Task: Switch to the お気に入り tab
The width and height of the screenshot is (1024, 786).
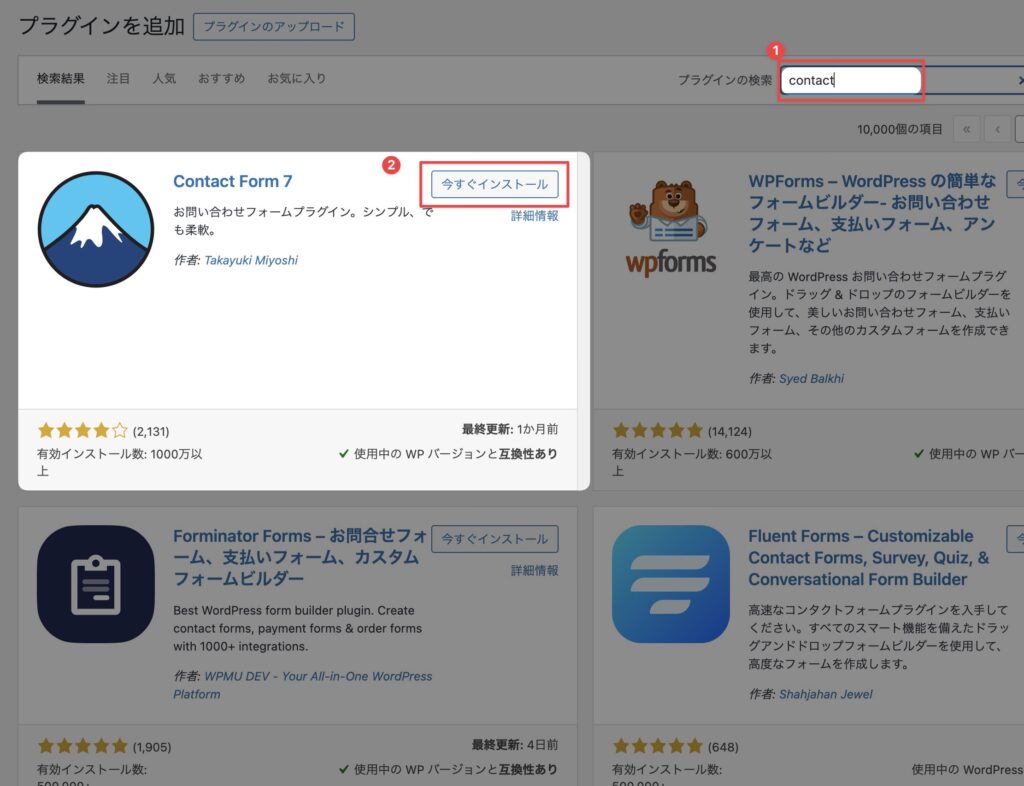Action: pyautogui.click(x=296, y=79)
